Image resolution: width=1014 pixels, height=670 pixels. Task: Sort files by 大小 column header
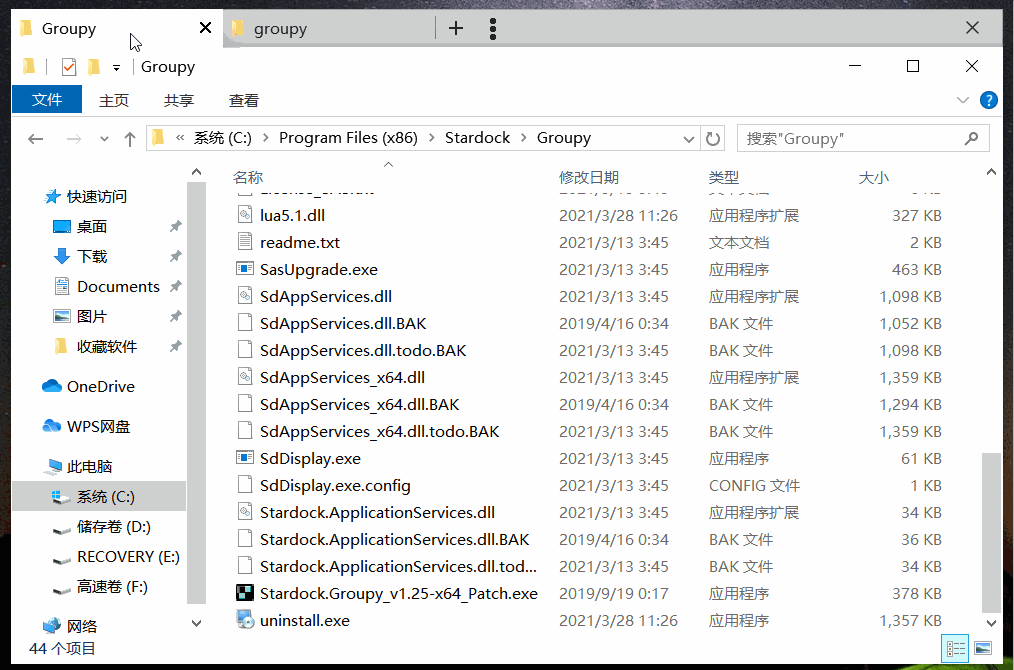tap(874, 177)
